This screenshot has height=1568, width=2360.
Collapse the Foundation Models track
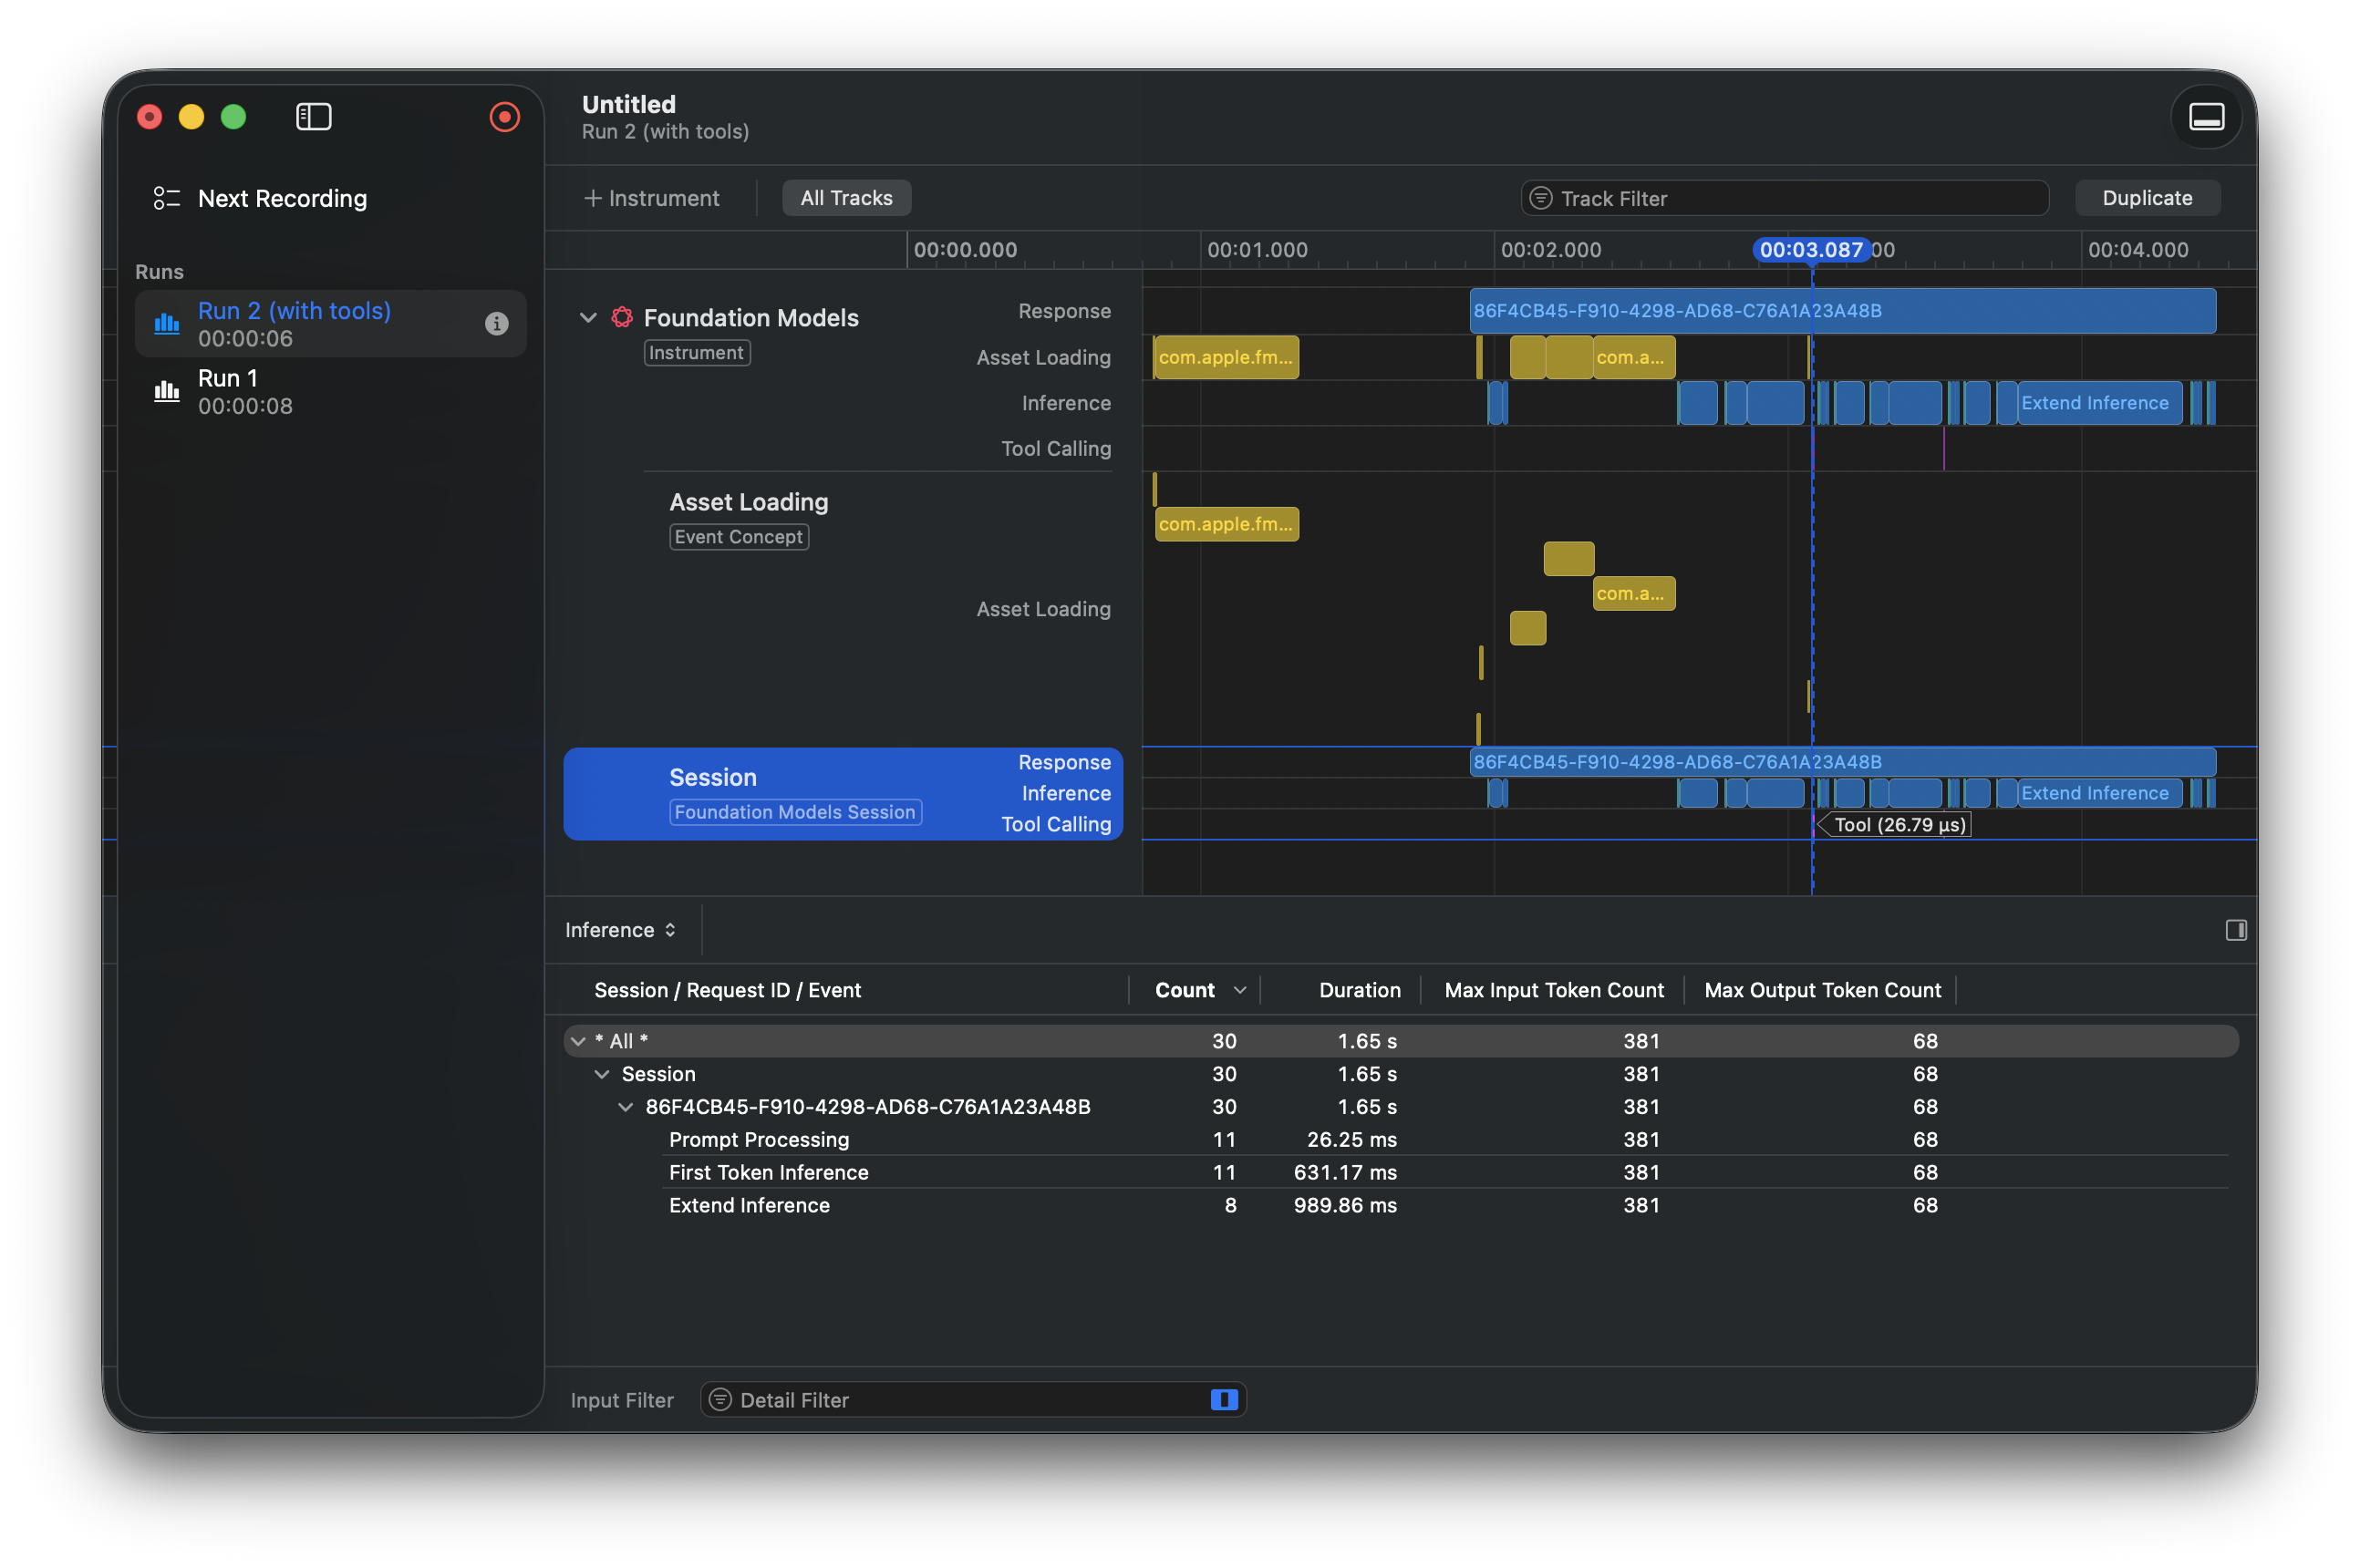click(x=588, y=317)
